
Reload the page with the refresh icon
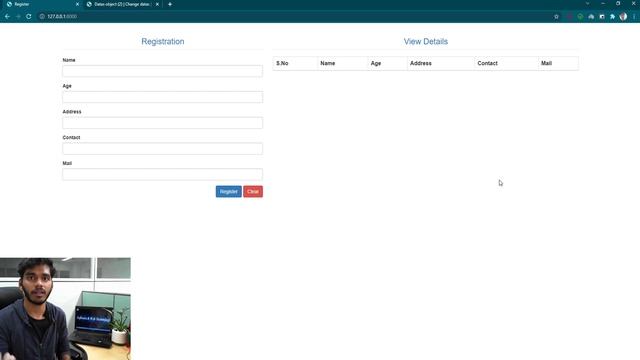pyautogui.click(x=29, y=16)
